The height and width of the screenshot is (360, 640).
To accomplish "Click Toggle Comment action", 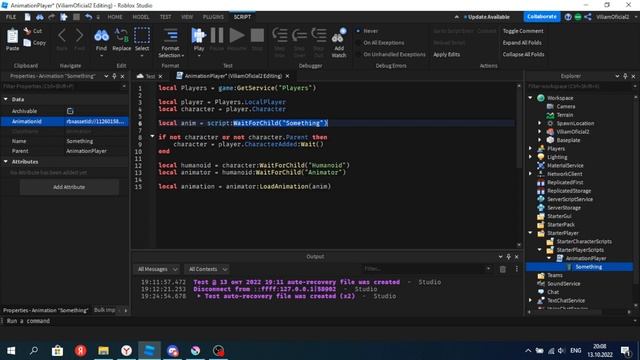I will coord(523,31).
